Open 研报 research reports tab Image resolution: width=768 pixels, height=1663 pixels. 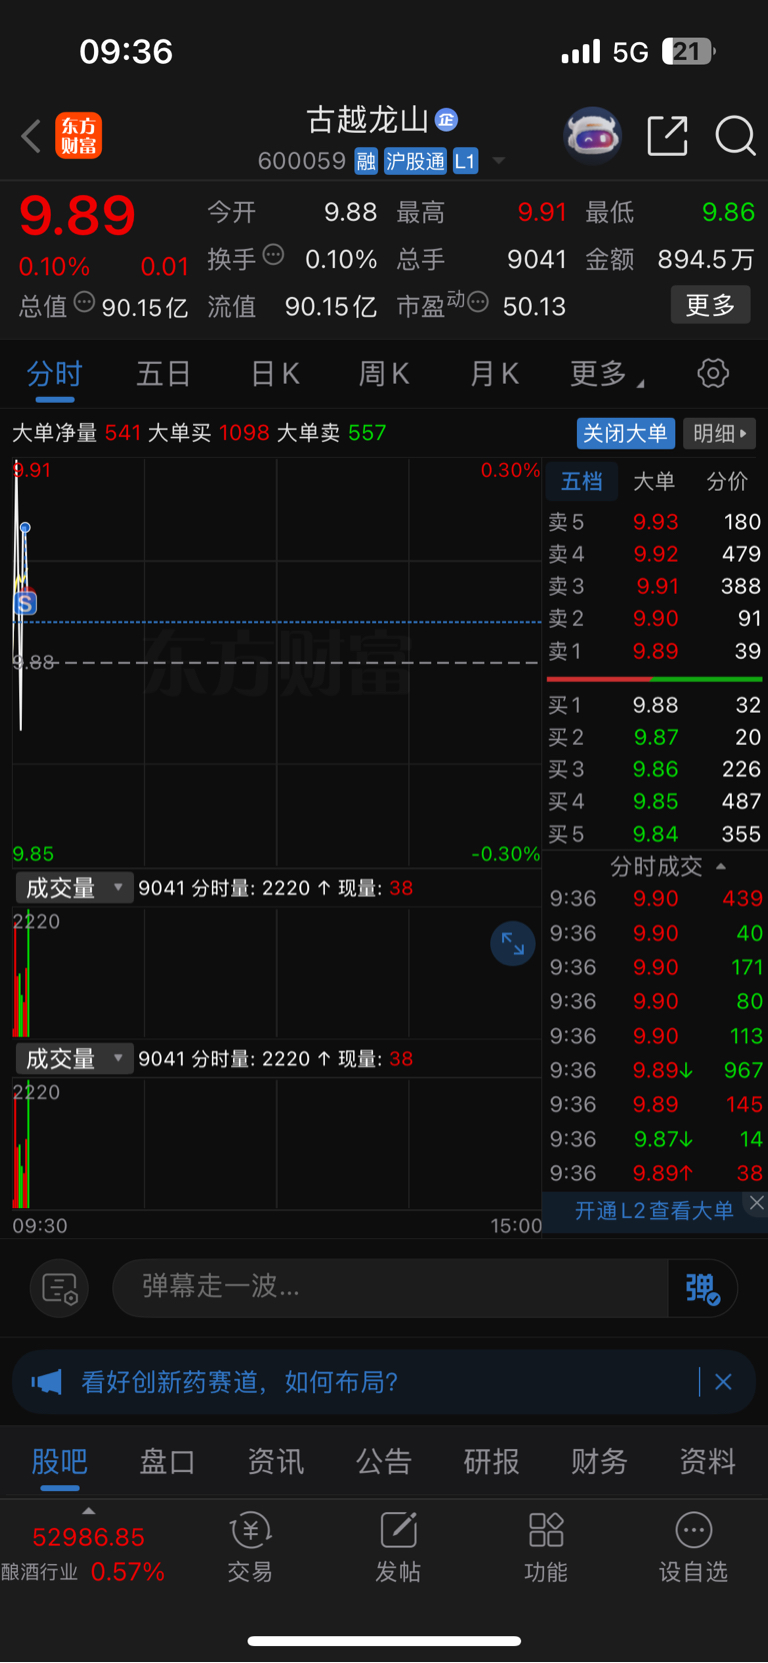491,1462
